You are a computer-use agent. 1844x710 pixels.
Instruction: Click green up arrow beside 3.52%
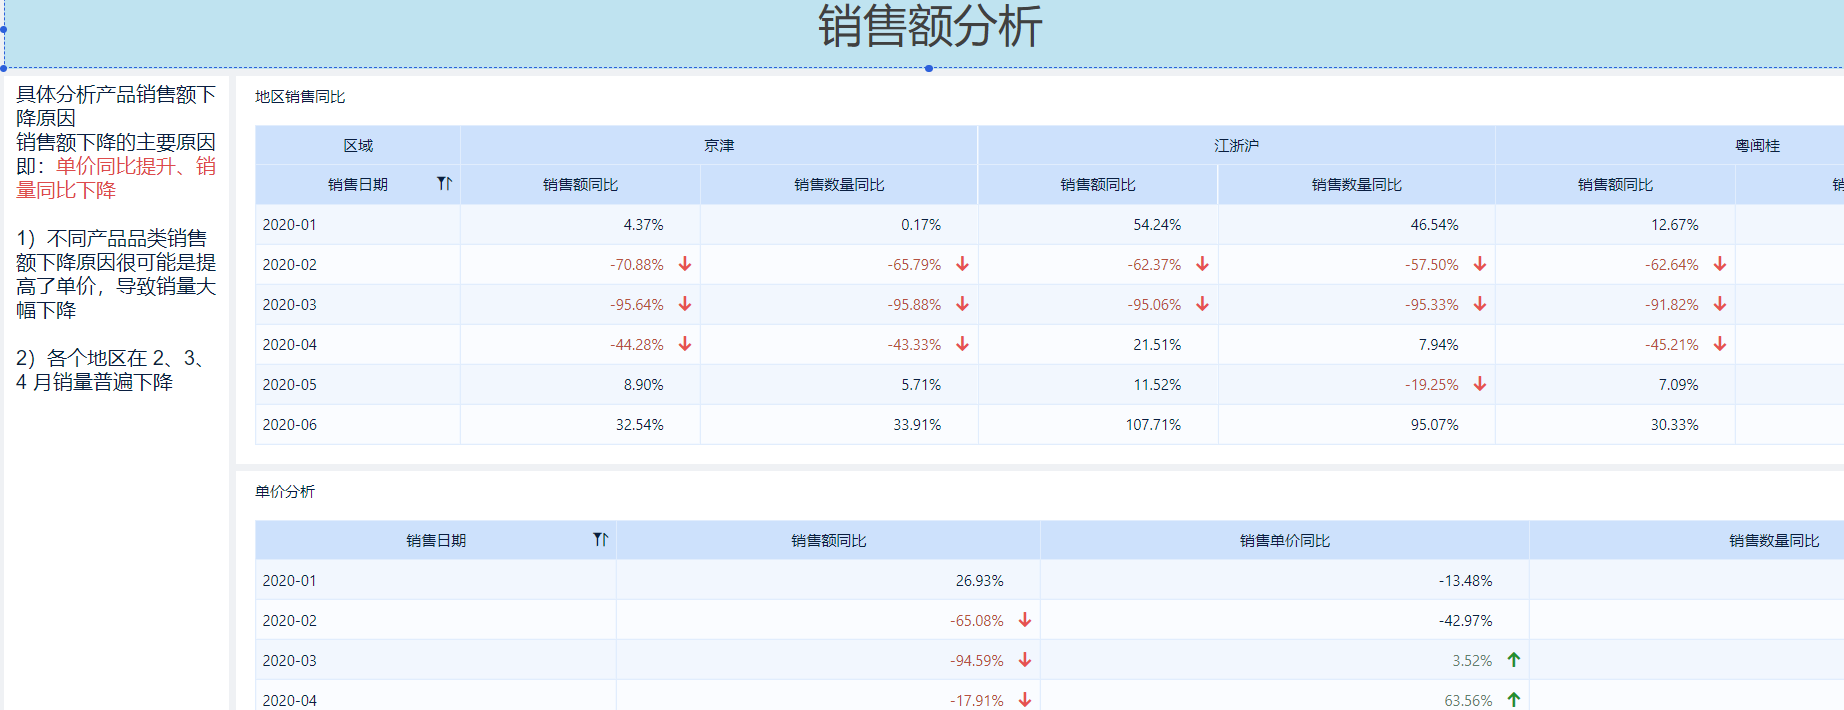(x=1514, y=660)
